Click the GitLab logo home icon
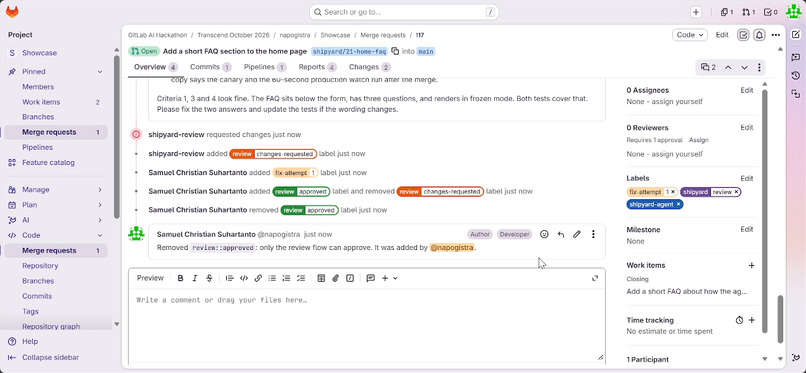The height and width of the screenshot is (373, 806). pos(12,12)
